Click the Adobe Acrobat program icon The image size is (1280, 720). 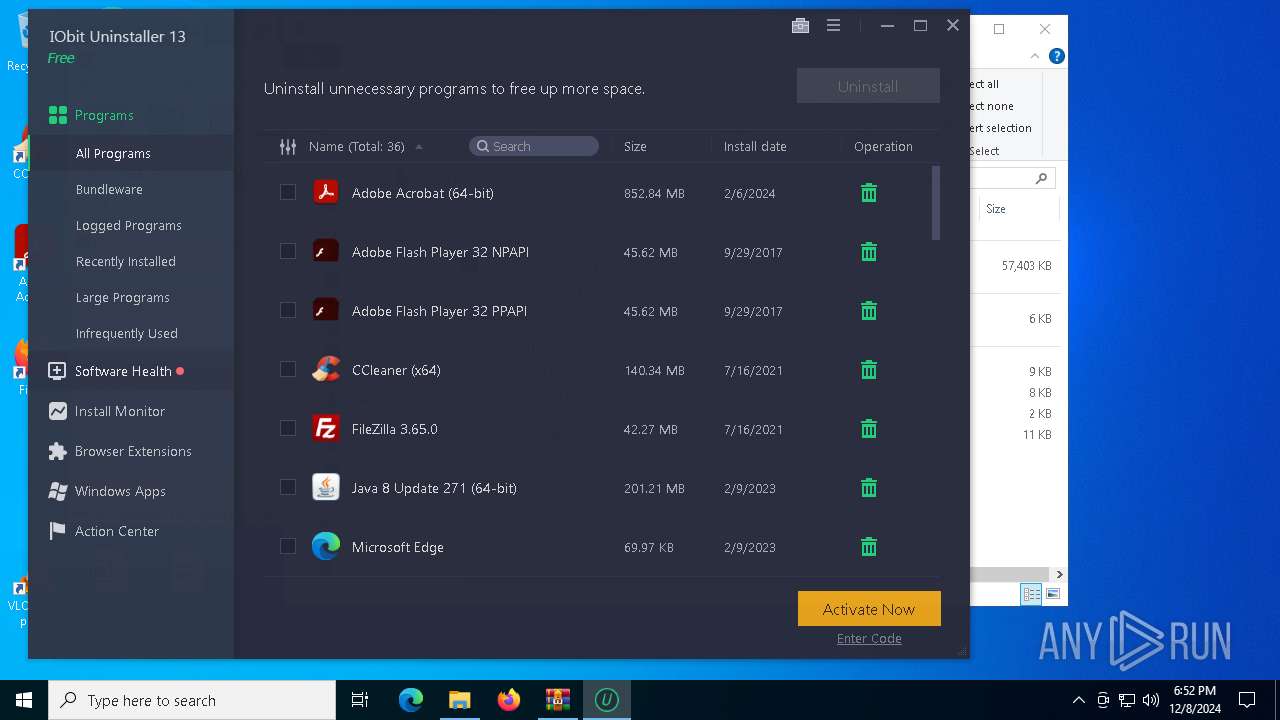[x=326, y=192]
